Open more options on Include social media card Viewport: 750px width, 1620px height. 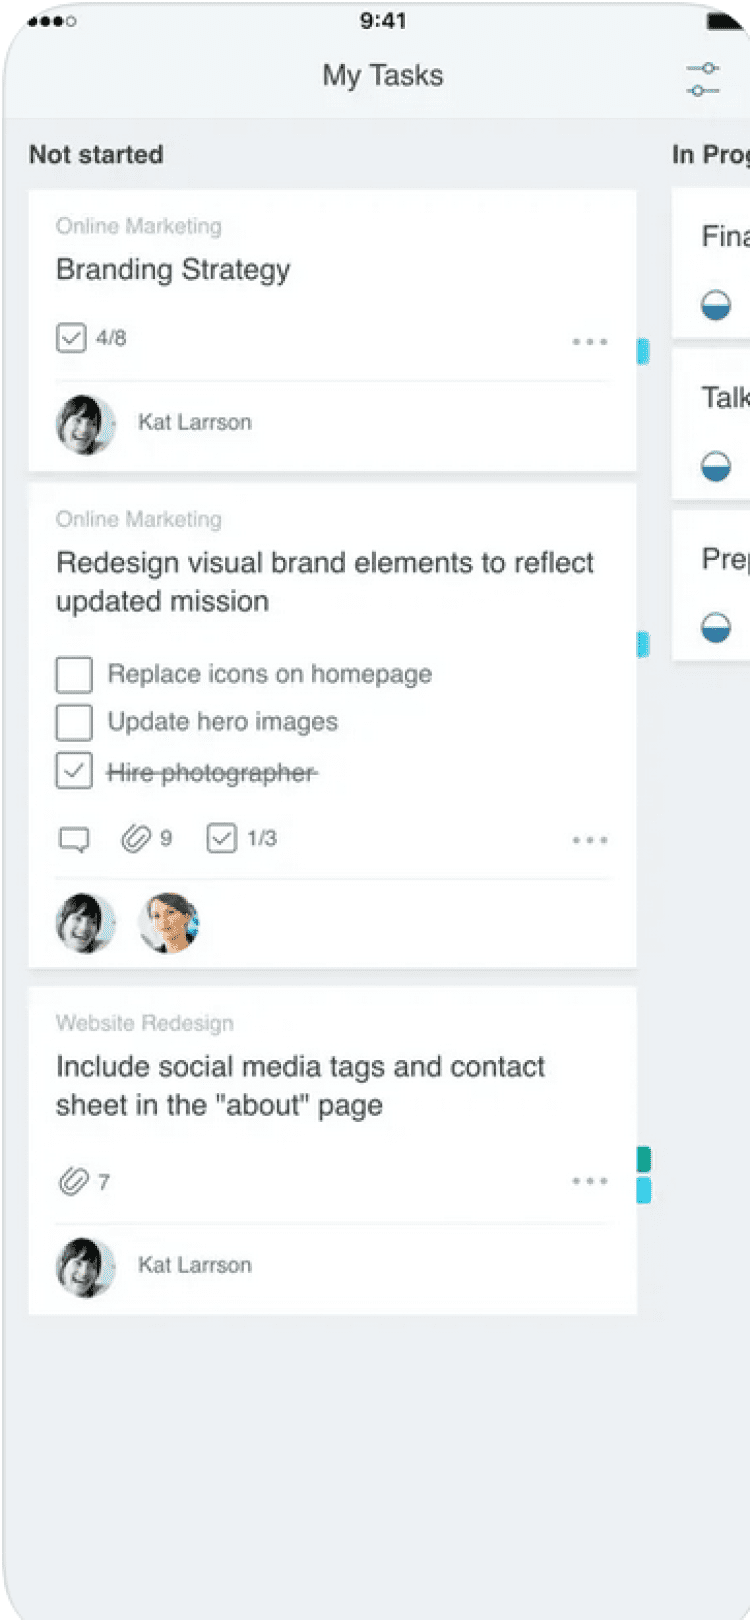pos(589,1181)
